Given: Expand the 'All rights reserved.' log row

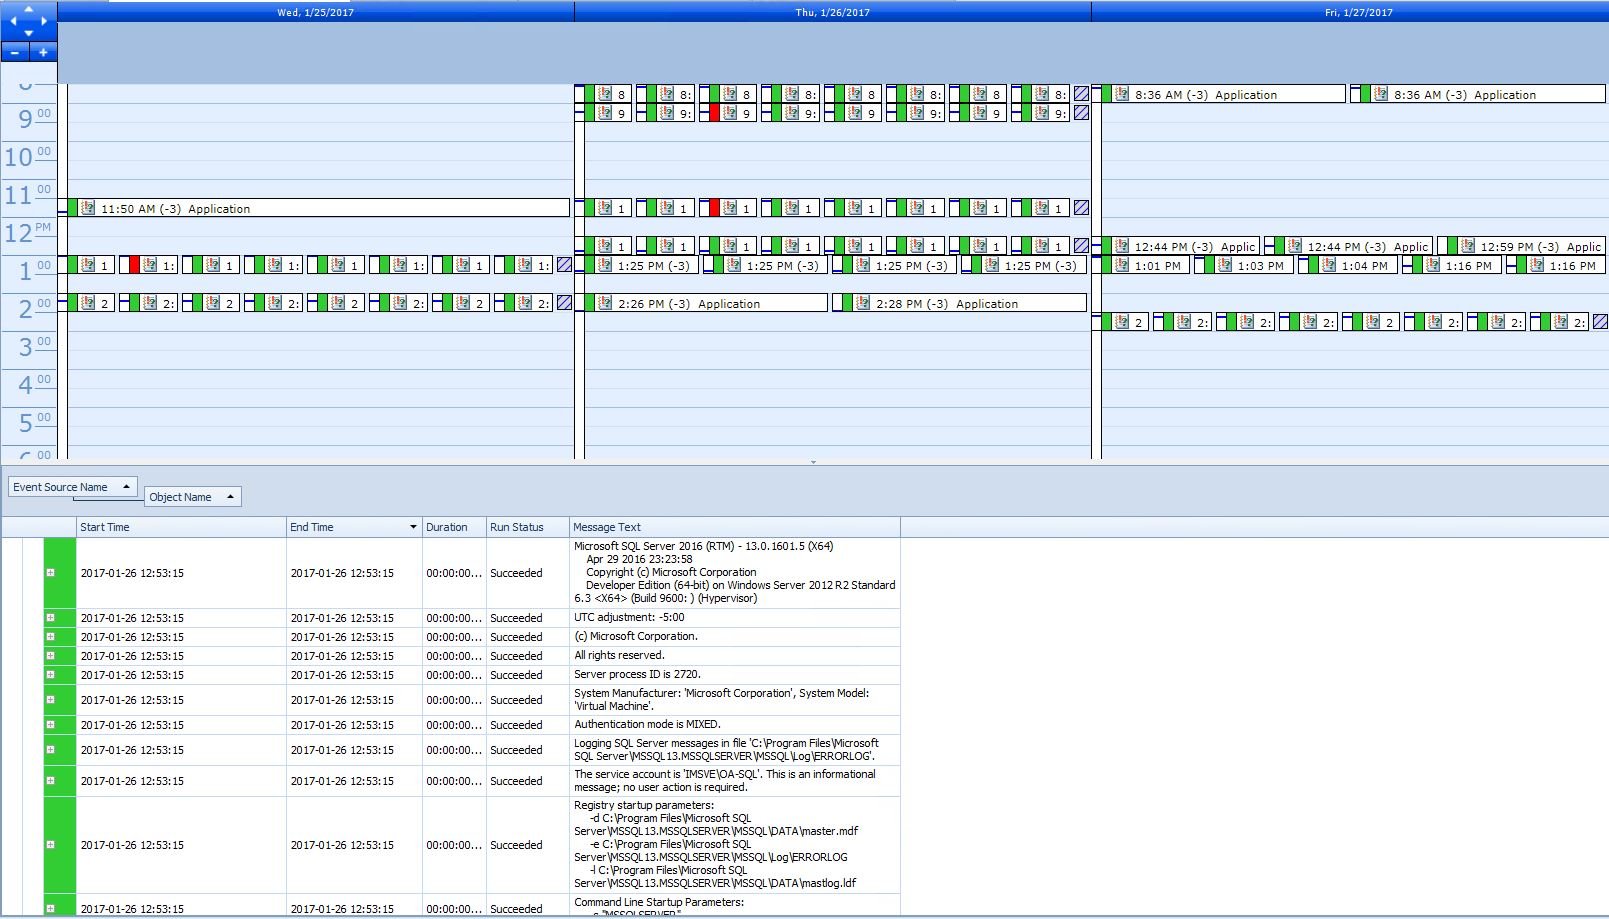Looking at the screenshot, I should 50,656.
